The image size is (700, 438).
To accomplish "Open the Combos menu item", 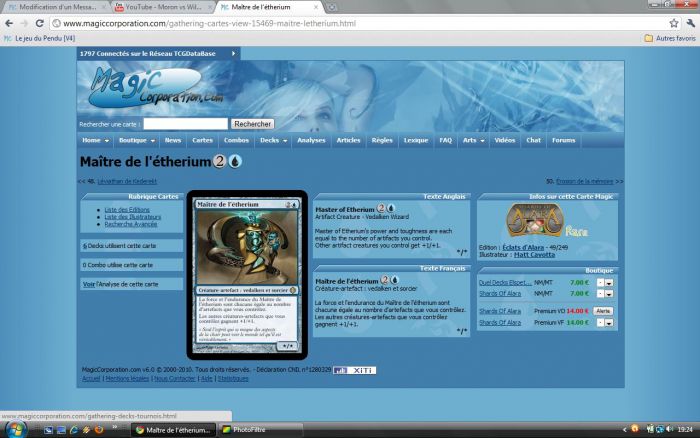I will 236,140.
